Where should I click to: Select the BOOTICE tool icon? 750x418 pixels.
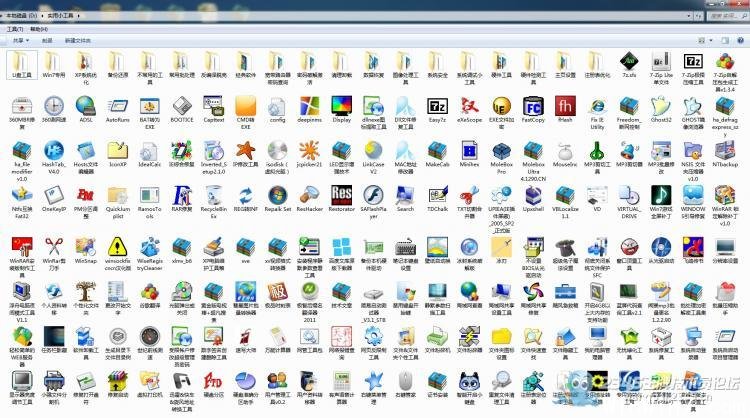tap(182, 106)
